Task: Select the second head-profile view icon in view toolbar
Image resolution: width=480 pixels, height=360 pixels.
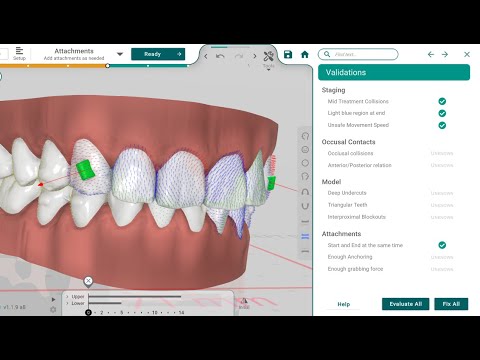Action: [x=305, y=176]
